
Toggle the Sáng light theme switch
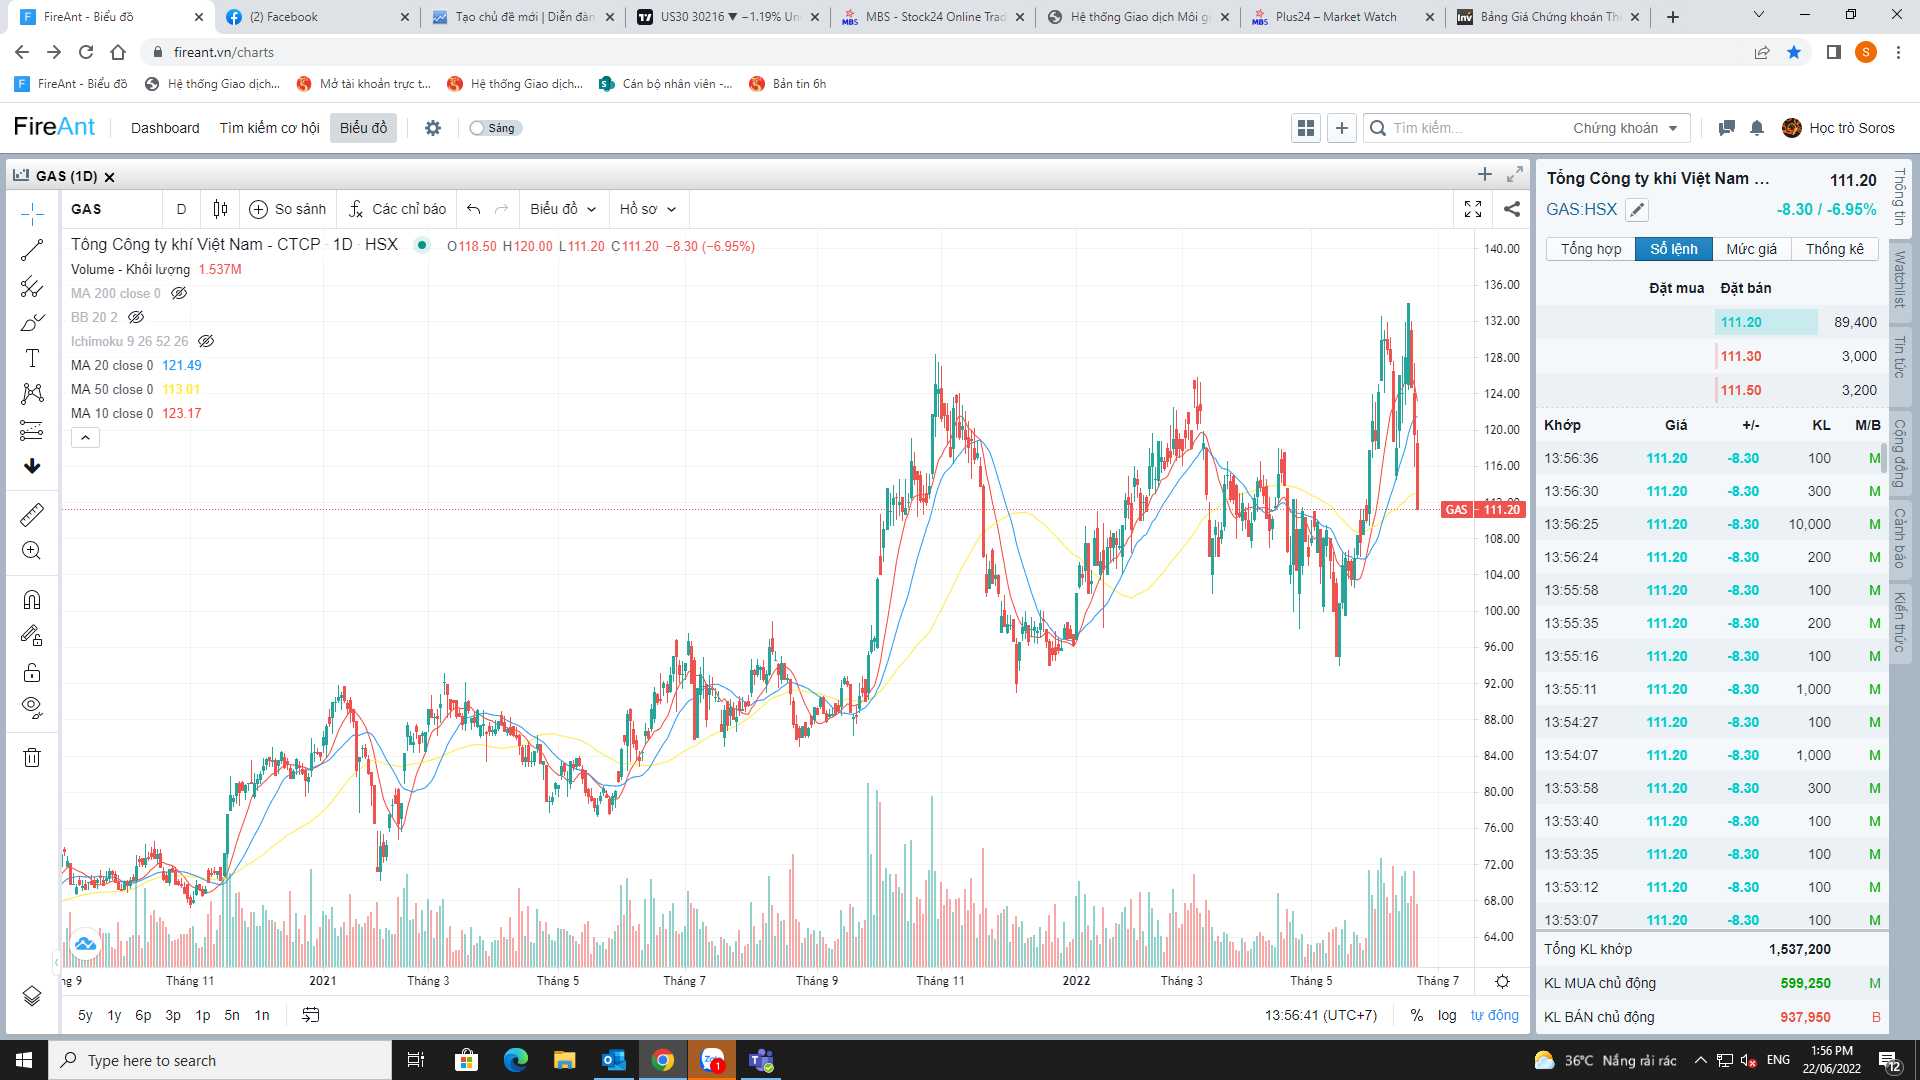point(495,128)
